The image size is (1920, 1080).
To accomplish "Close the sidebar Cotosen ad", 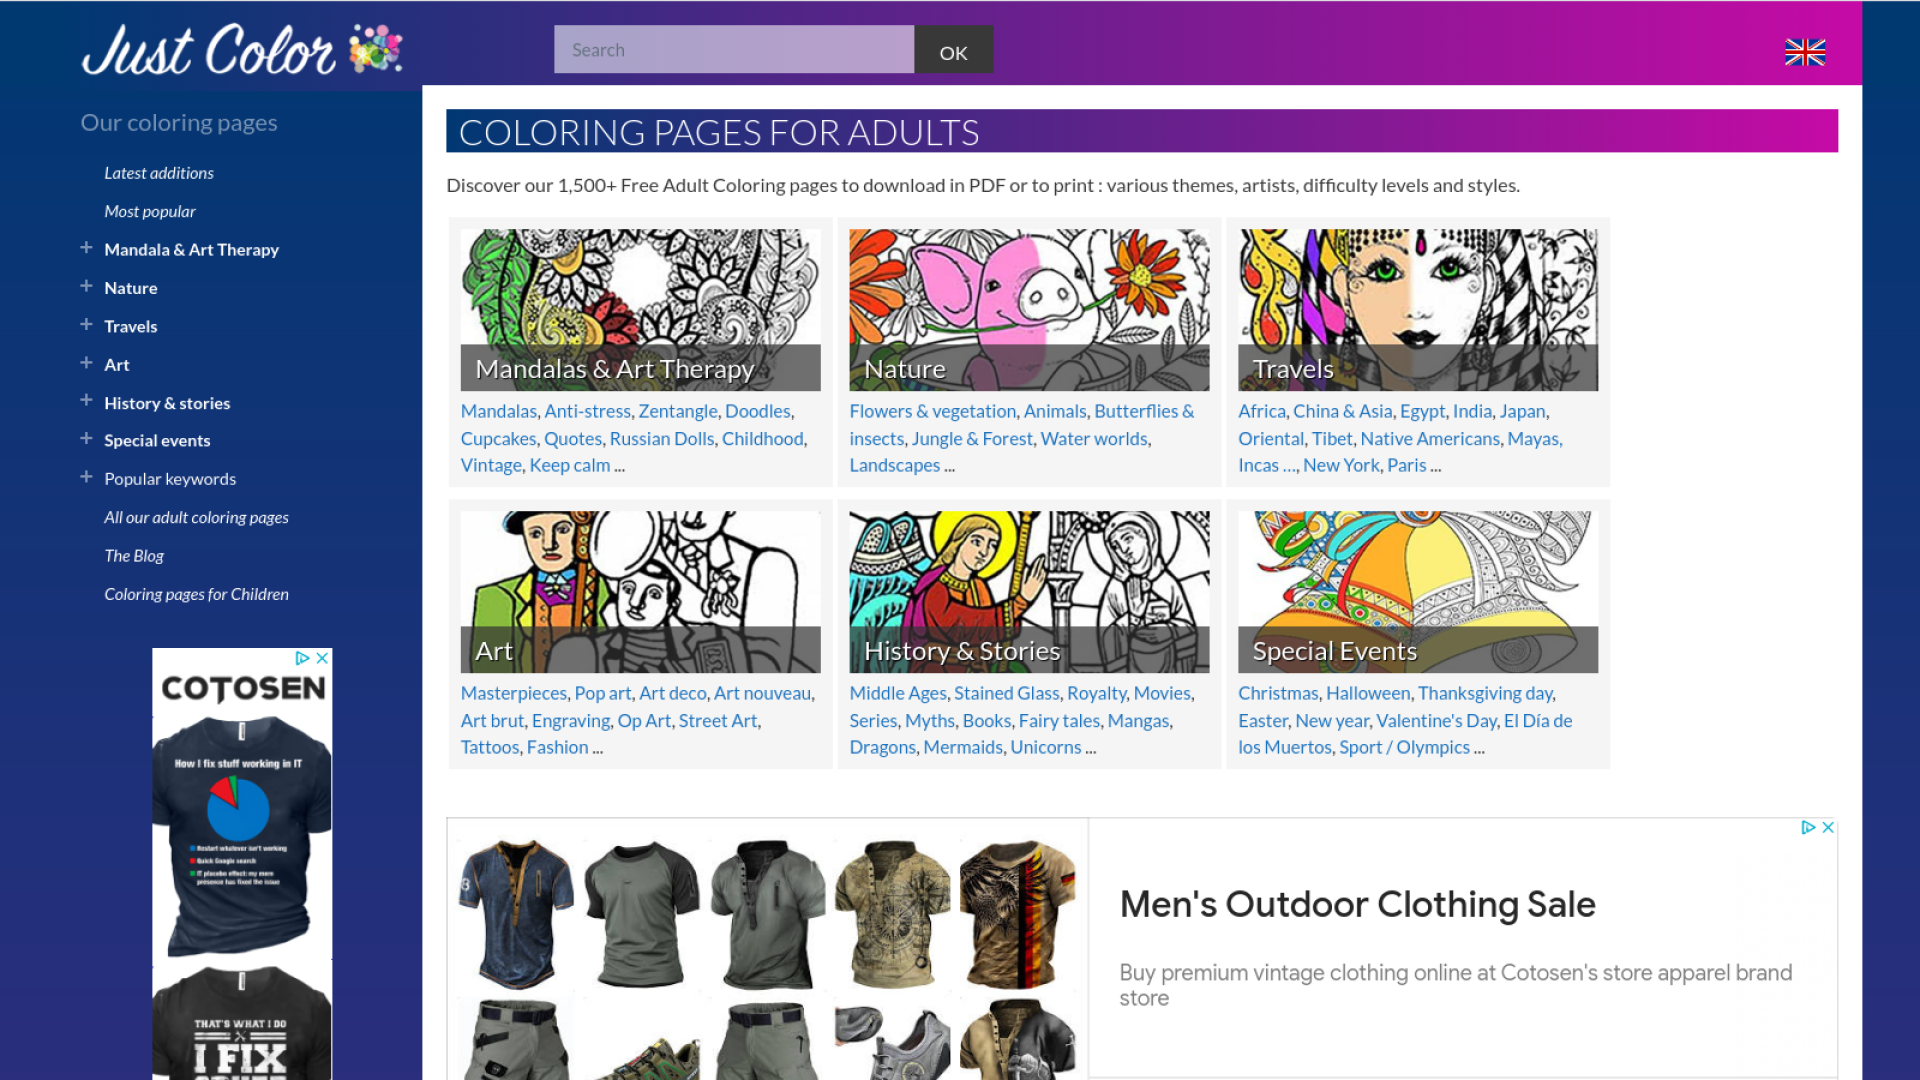I will [322, 658].
